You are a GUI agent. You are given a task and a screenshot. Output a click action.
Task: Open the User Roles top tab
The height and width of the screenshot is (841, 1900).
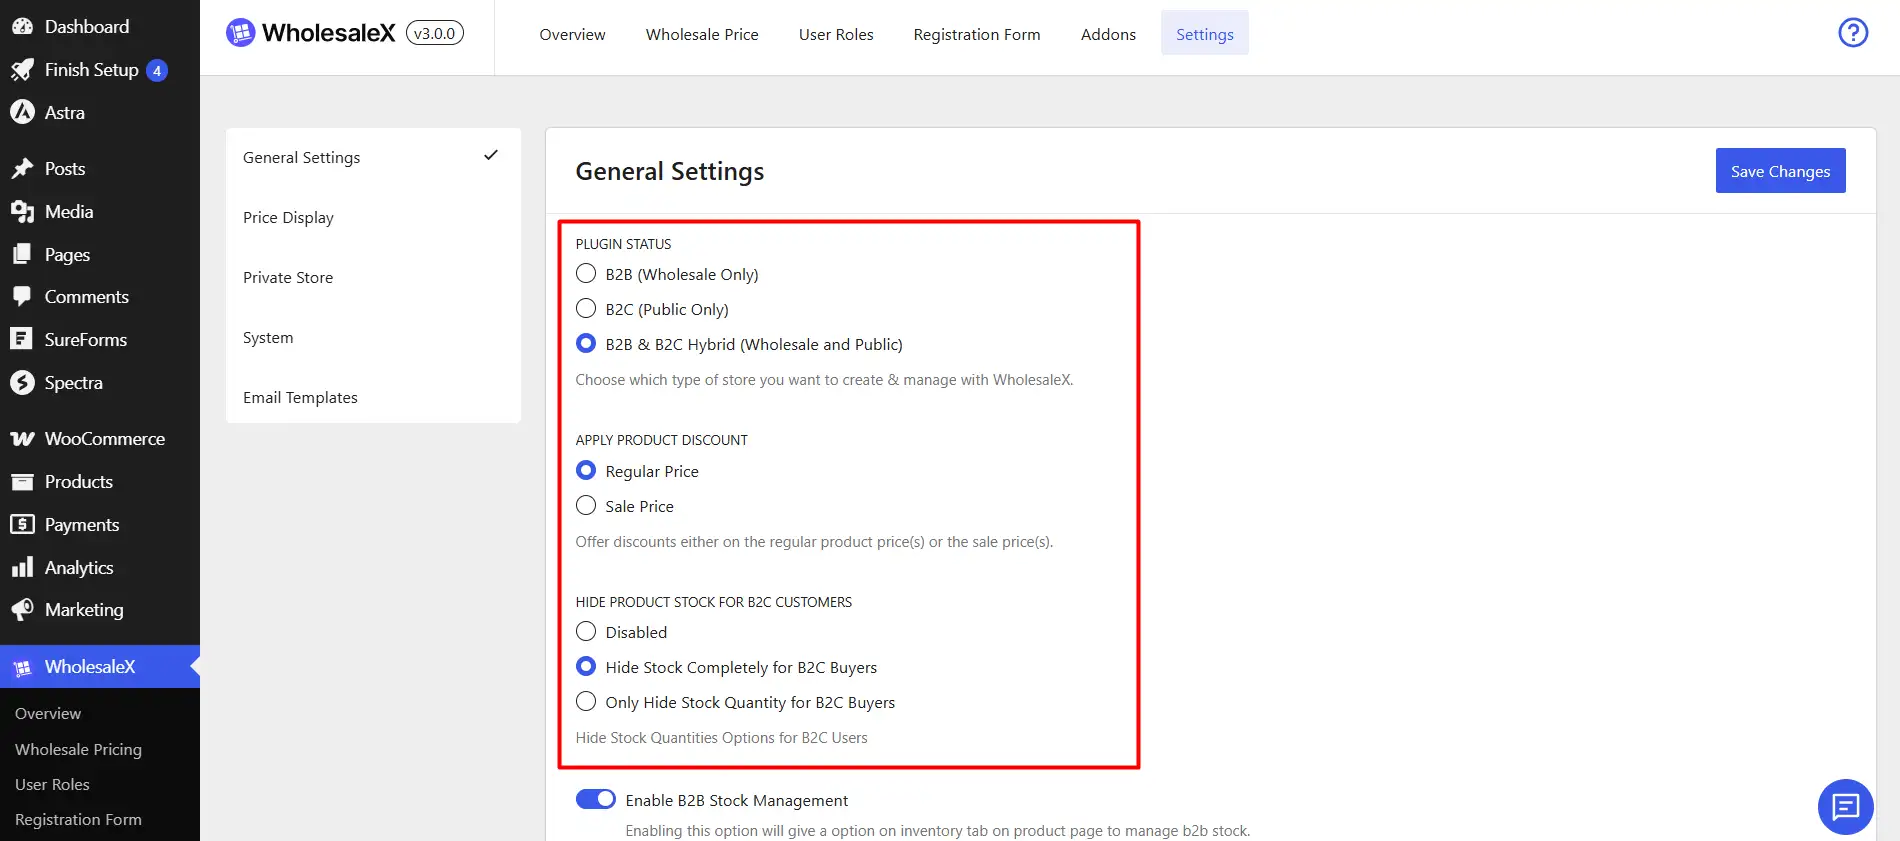pos(836,34)
